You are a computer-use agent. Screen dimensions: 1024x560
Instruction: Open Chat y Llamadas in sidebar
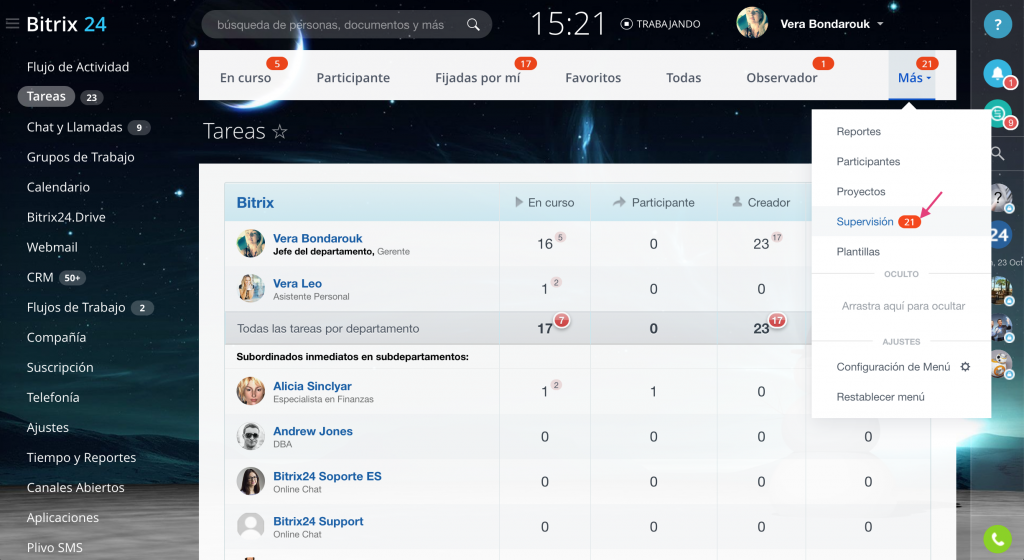pyautogui.click(x=74, y=127)
